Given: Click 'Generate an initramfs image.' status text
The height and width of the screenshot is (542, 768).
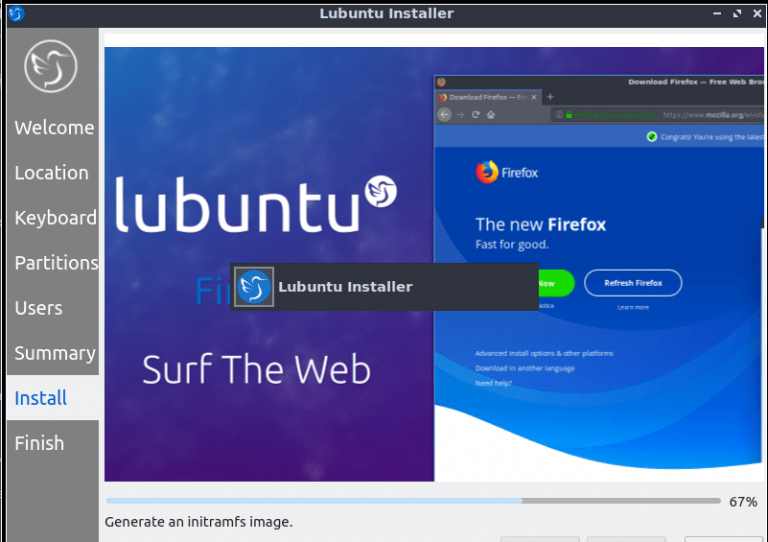Looking at the screenshot, I should 198,522.
